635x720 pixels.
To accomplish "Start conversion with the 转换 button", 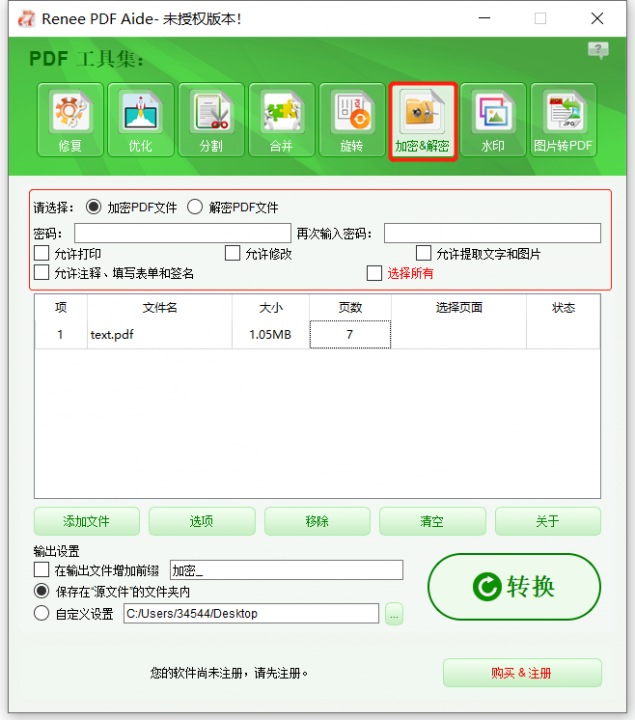I will click(x=514, y=587).
